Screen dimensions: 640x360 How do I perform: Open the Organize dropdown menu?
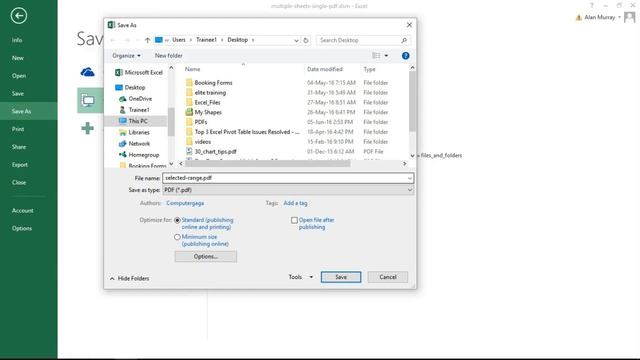point(126,56)
